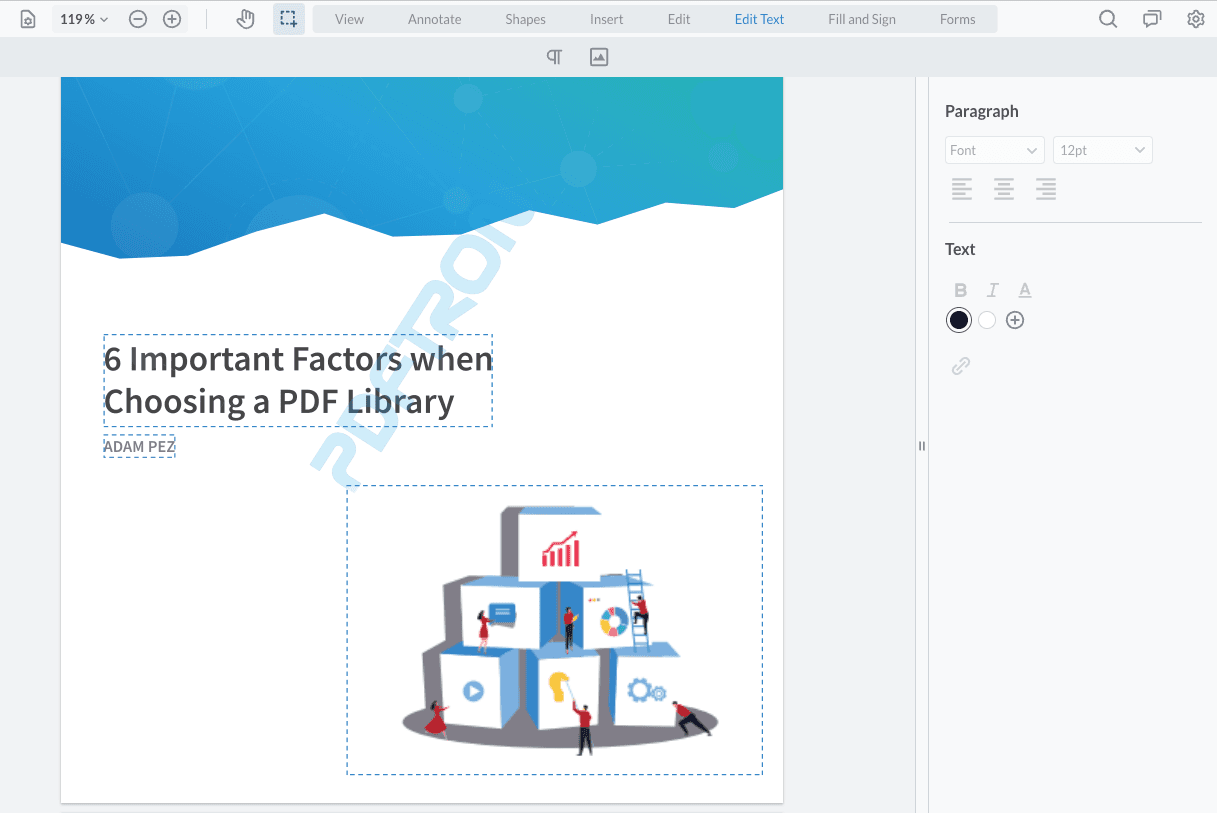1217x813 pixels.
Task: Click the ADAM PEZ text box
Action: tap(139, 447)
